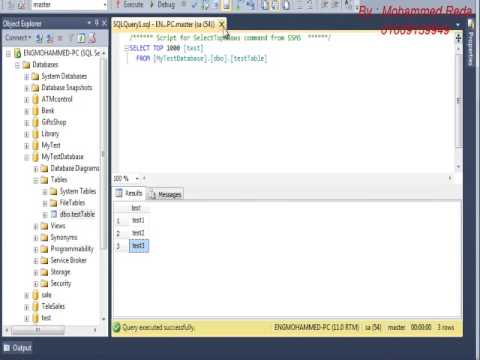The image size is (480, 360).
Task: Expand Database Diagrams folder
Action: click(x=35, y=169)
